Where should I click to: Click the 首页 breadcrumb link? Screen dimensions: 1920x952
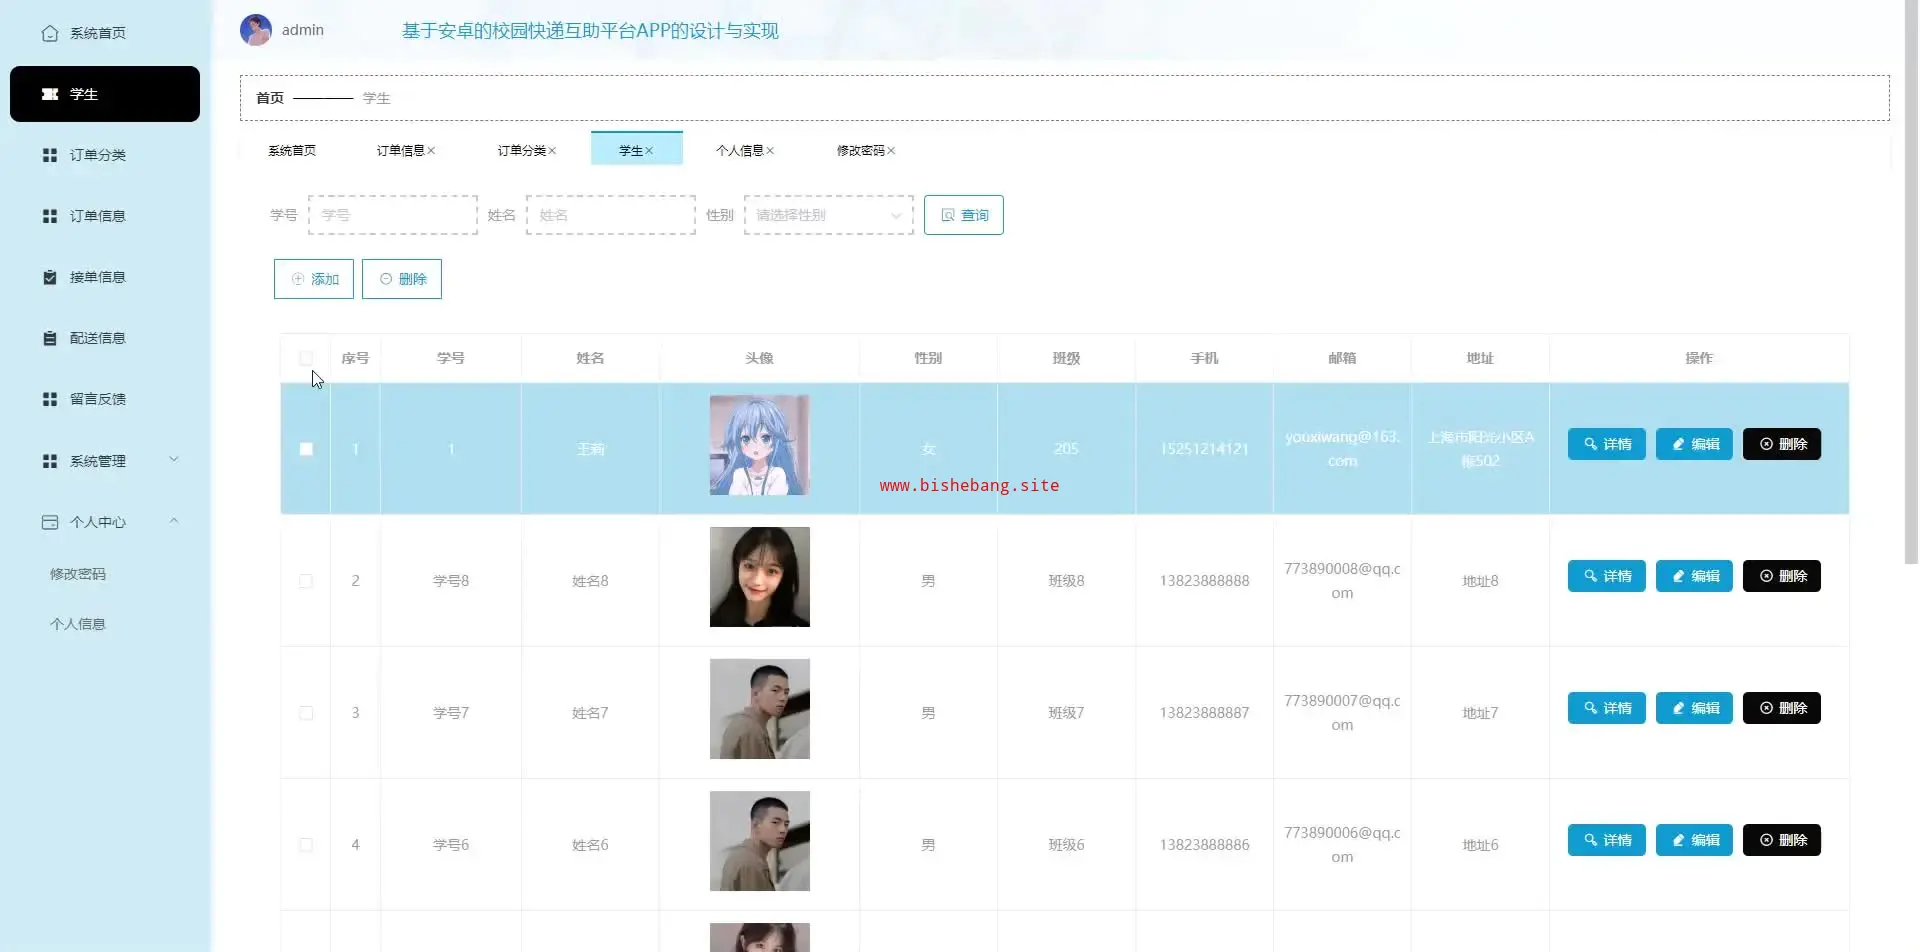270,98
